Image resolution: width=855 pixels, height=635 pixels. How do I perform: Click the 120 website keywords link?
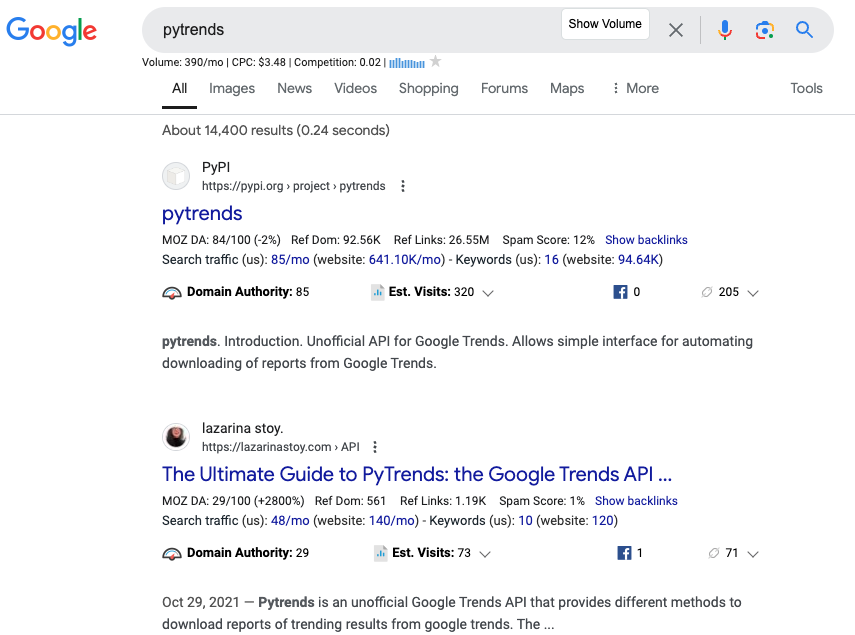pos(603,521)
